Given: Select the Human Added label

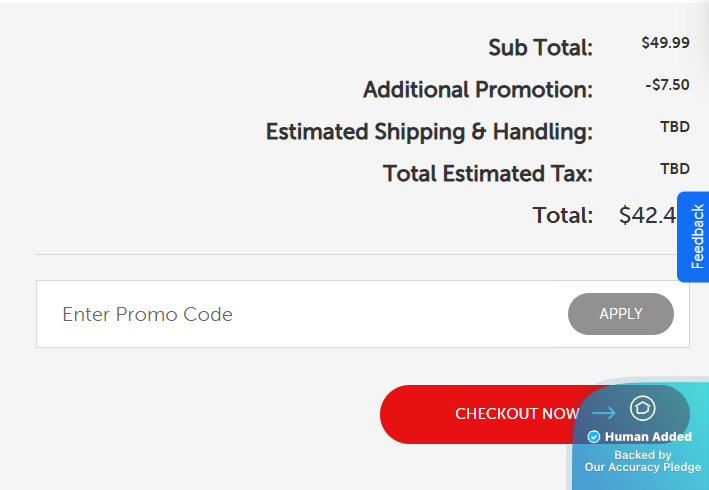Looking at the screenshot, I should [648, 437].
